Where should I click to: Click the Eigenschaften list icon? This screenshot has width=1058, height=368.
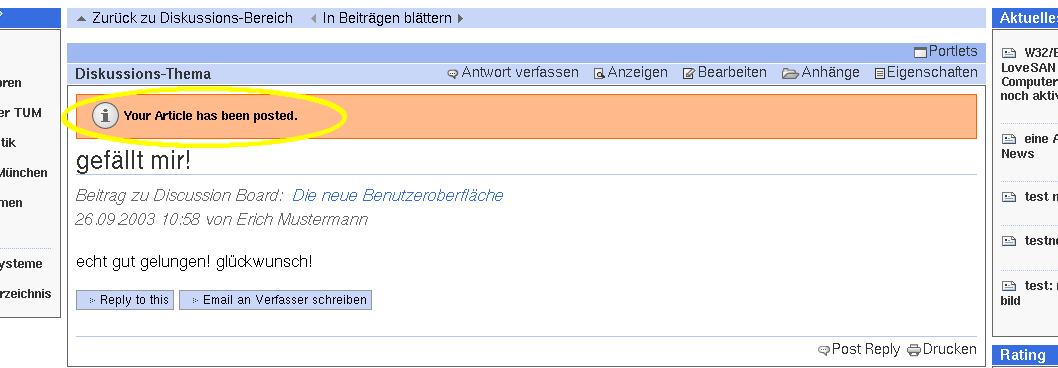click(x=880, y=73)
